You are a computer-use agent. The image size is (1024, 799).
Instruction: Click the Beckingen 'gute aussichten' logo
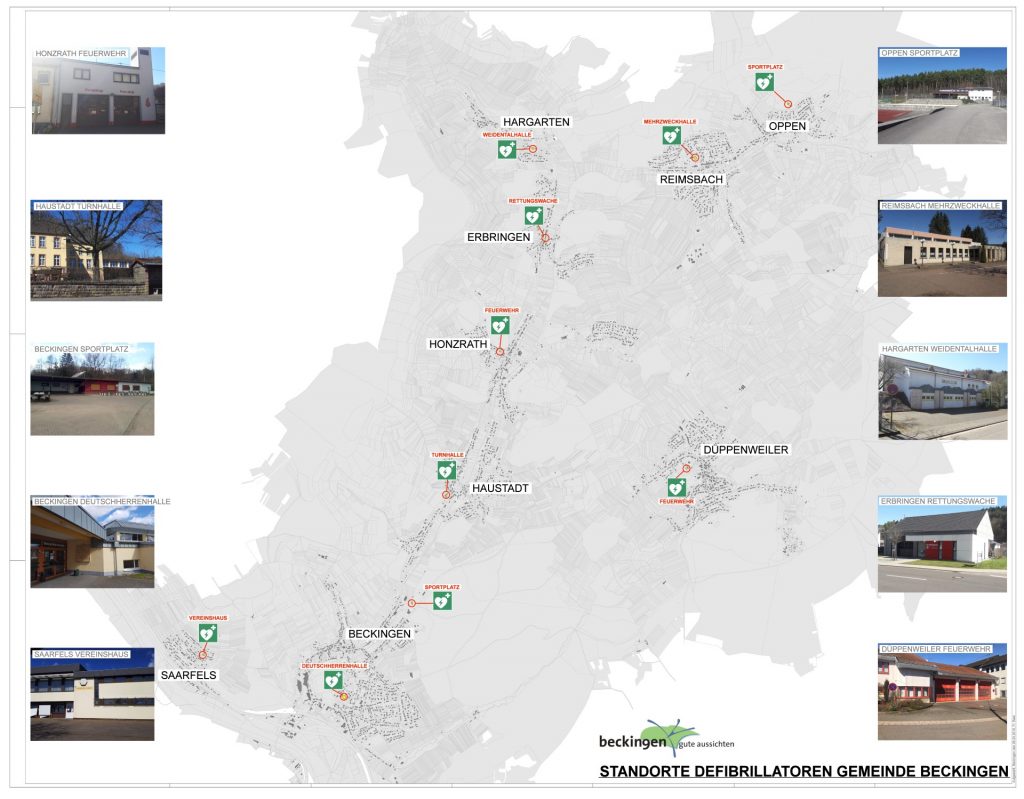click(667, 739)
